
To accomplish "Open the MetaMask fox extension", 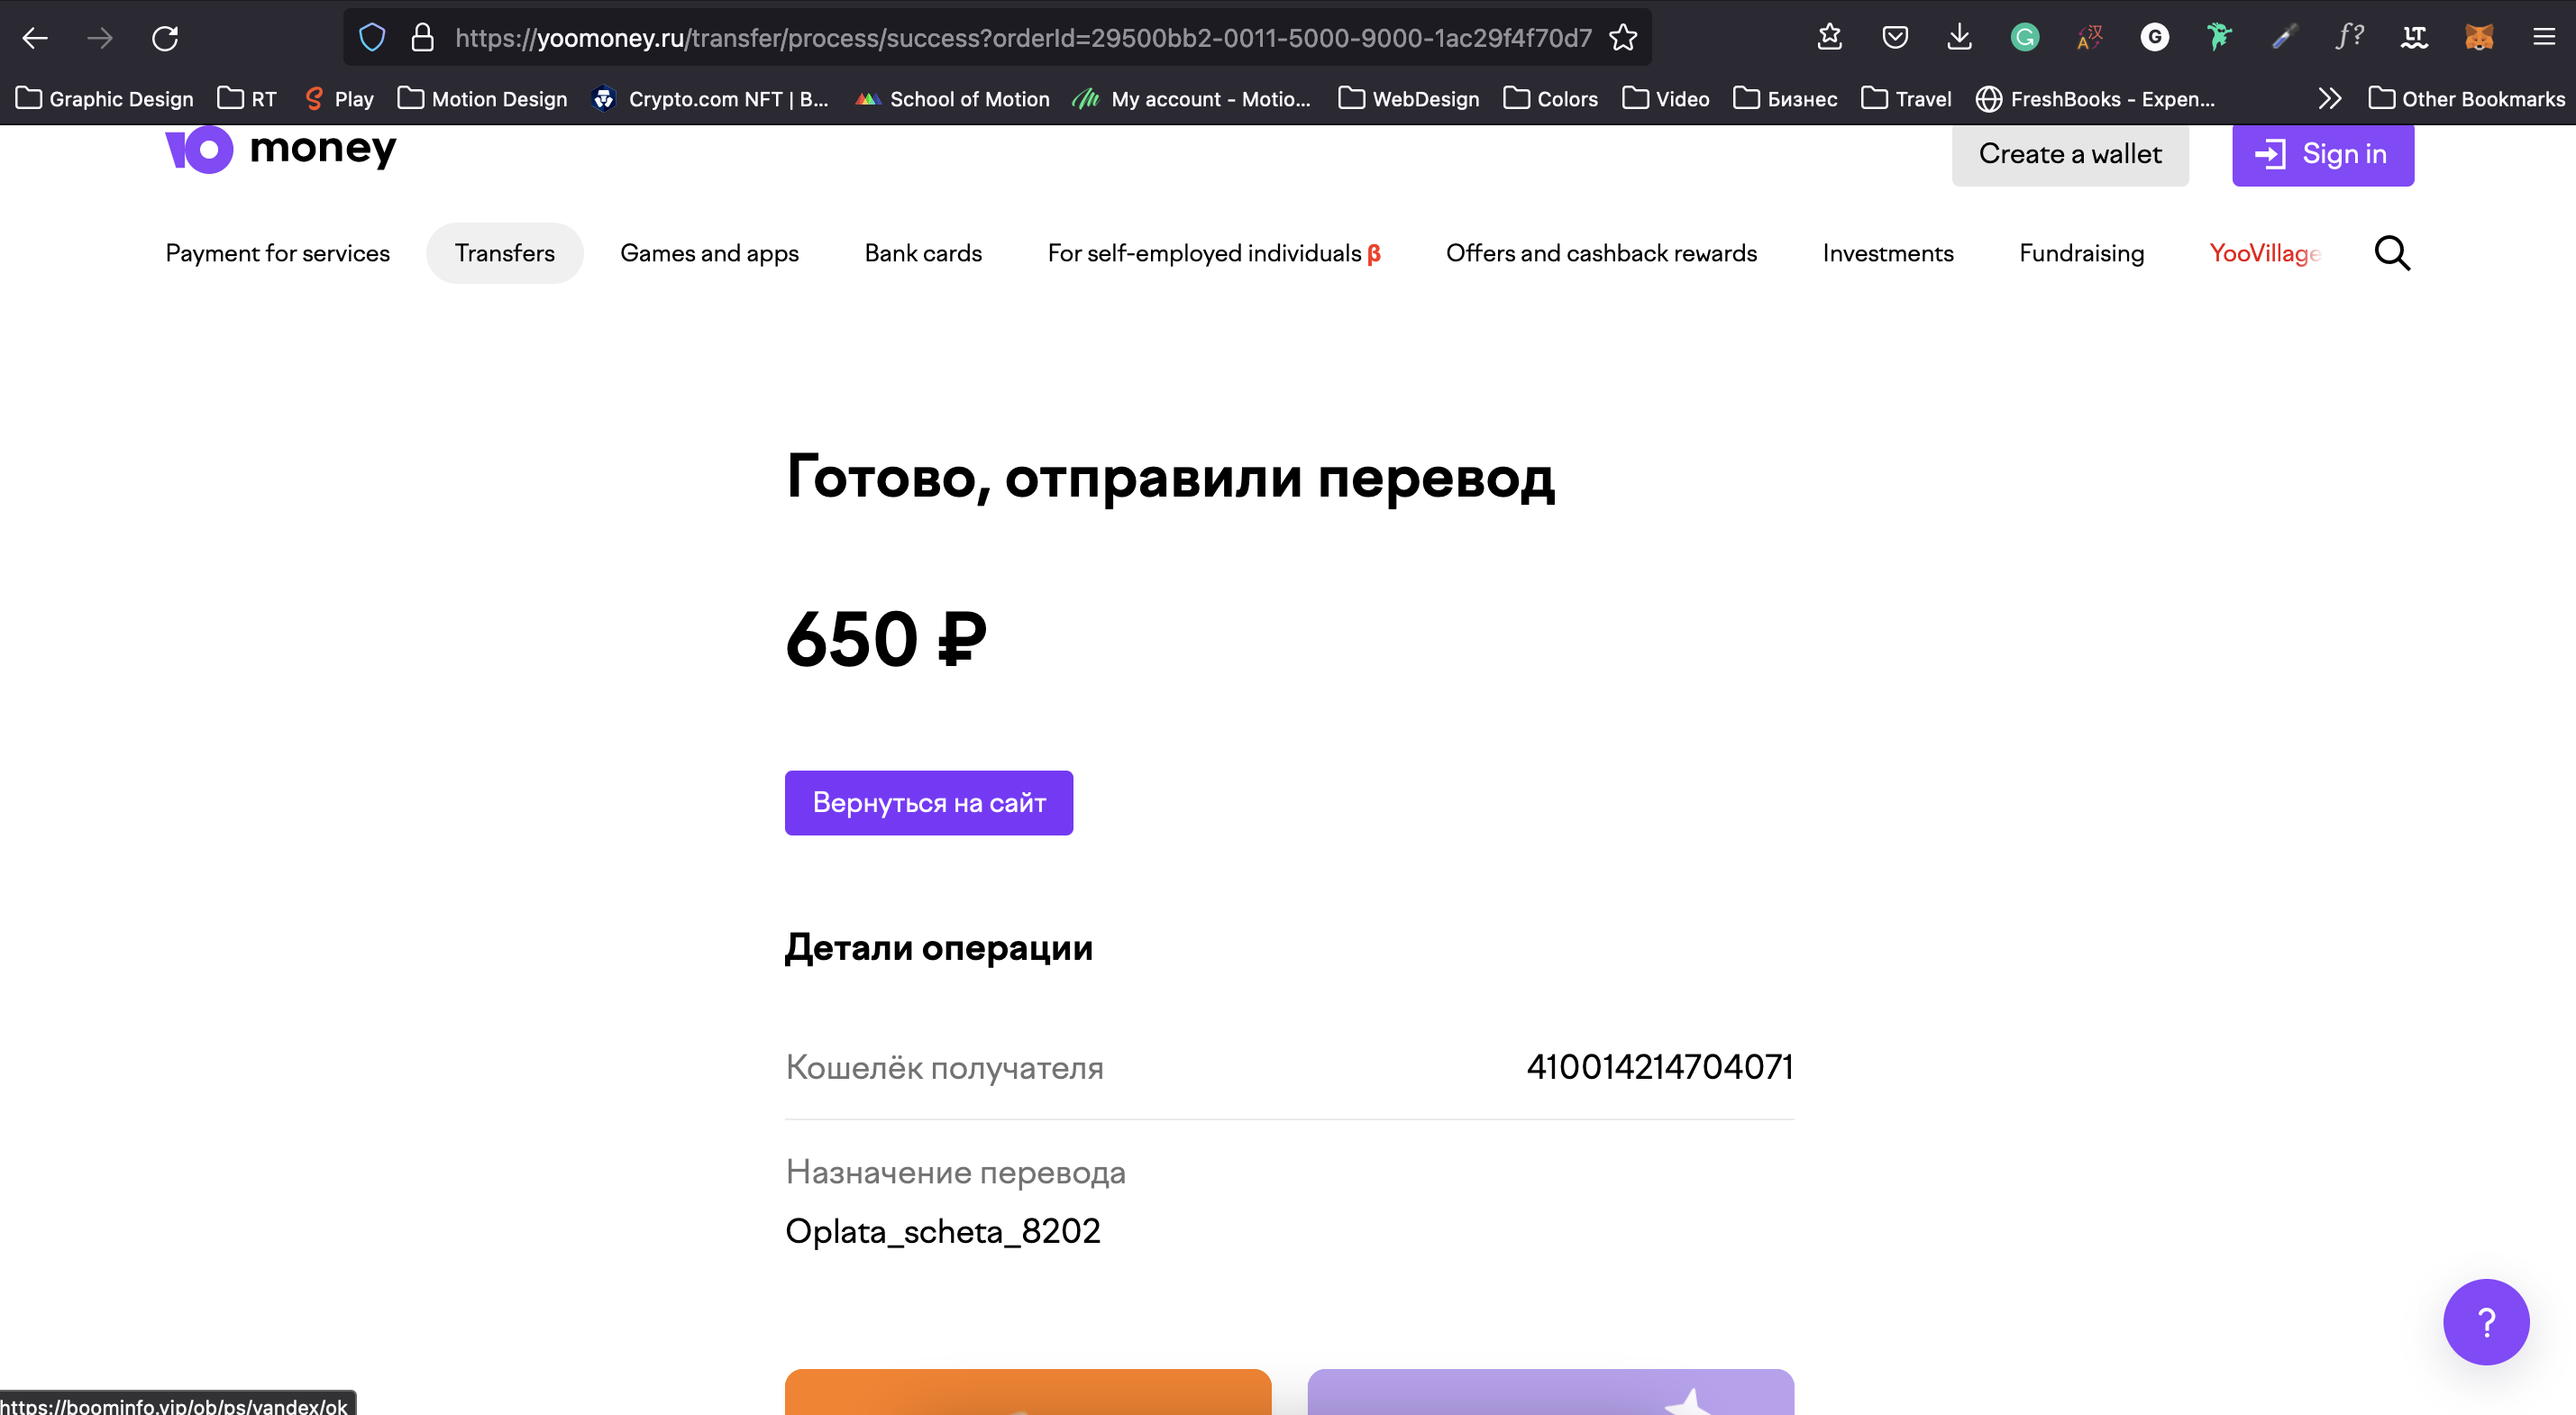I will (x=2479, y=38).
